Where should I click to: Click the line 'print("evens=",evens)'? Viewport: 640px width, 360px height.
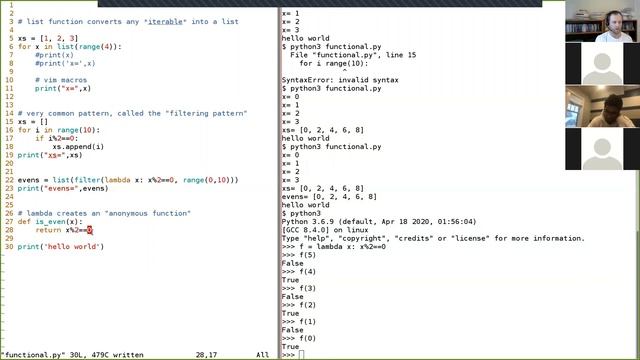tap(63, 188)
